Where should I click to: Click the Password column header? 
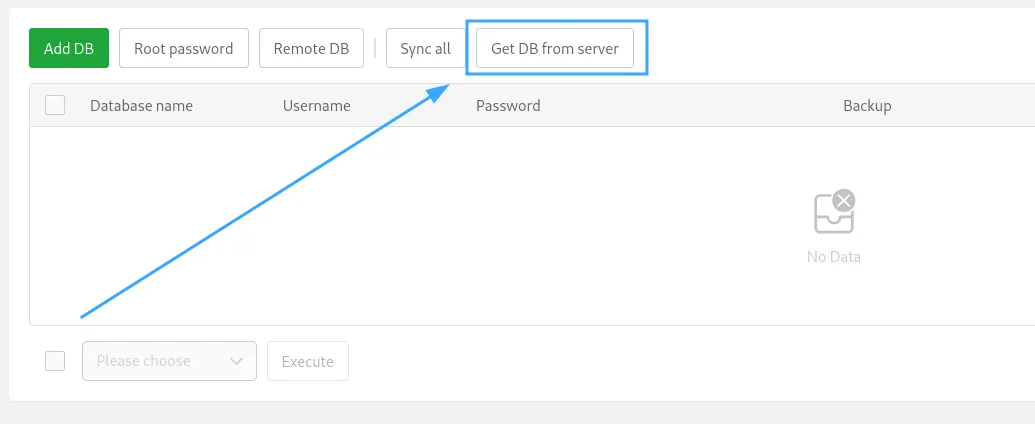pos(508,106)
